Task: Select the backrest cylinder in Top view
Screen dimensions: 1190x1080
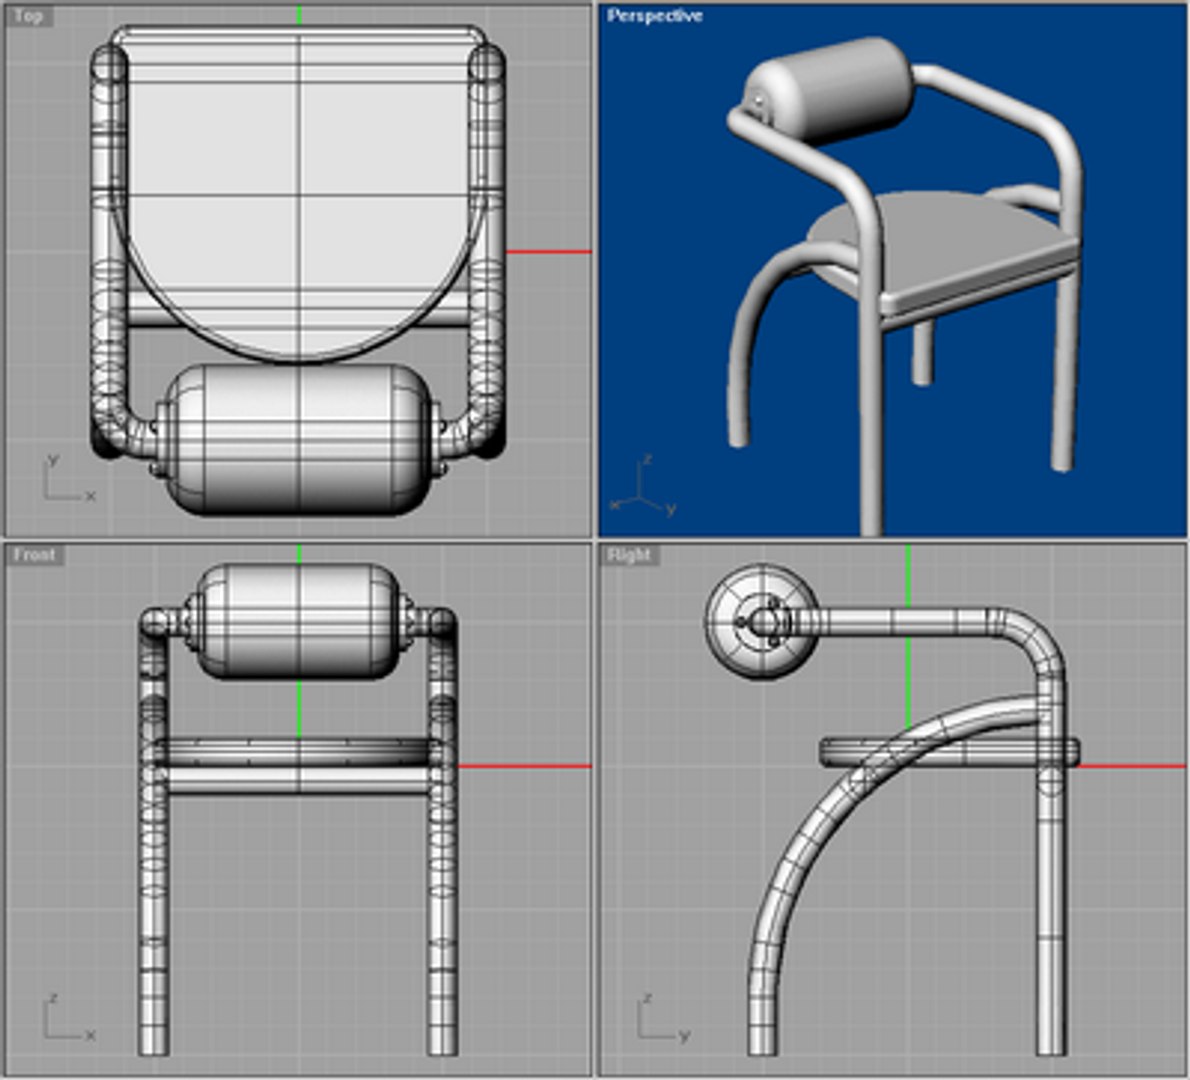Action: pos(298,439)
